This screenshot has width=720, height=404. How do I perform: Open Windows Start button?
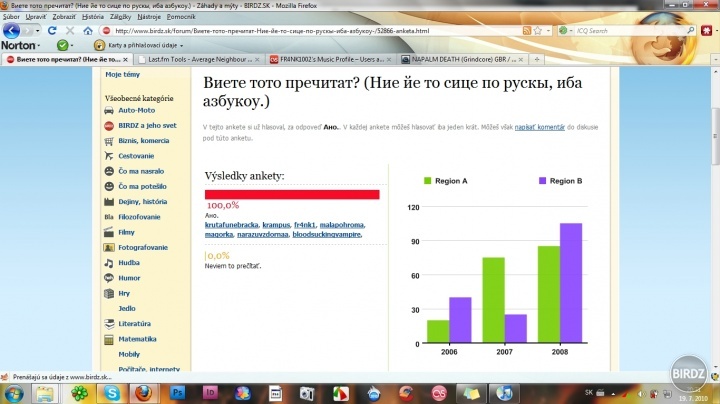coord(14,394)
